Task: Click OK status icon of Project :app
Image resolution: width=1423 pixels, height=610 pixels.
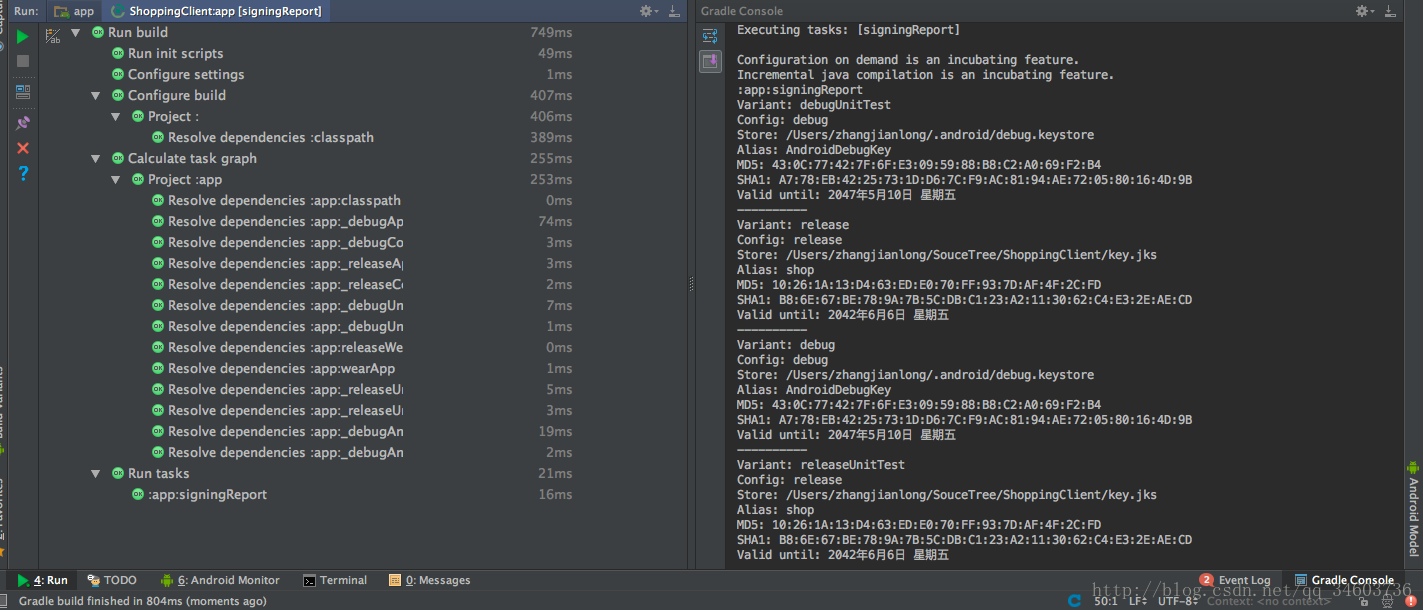Action: pos(138,179)
